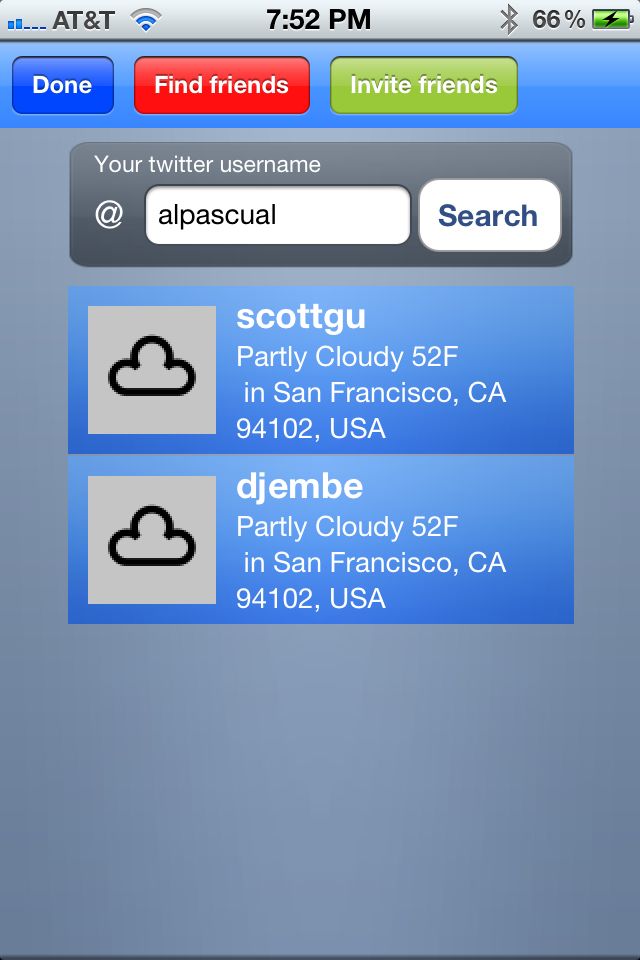Select the green Invite friends button

coord(424,85)
